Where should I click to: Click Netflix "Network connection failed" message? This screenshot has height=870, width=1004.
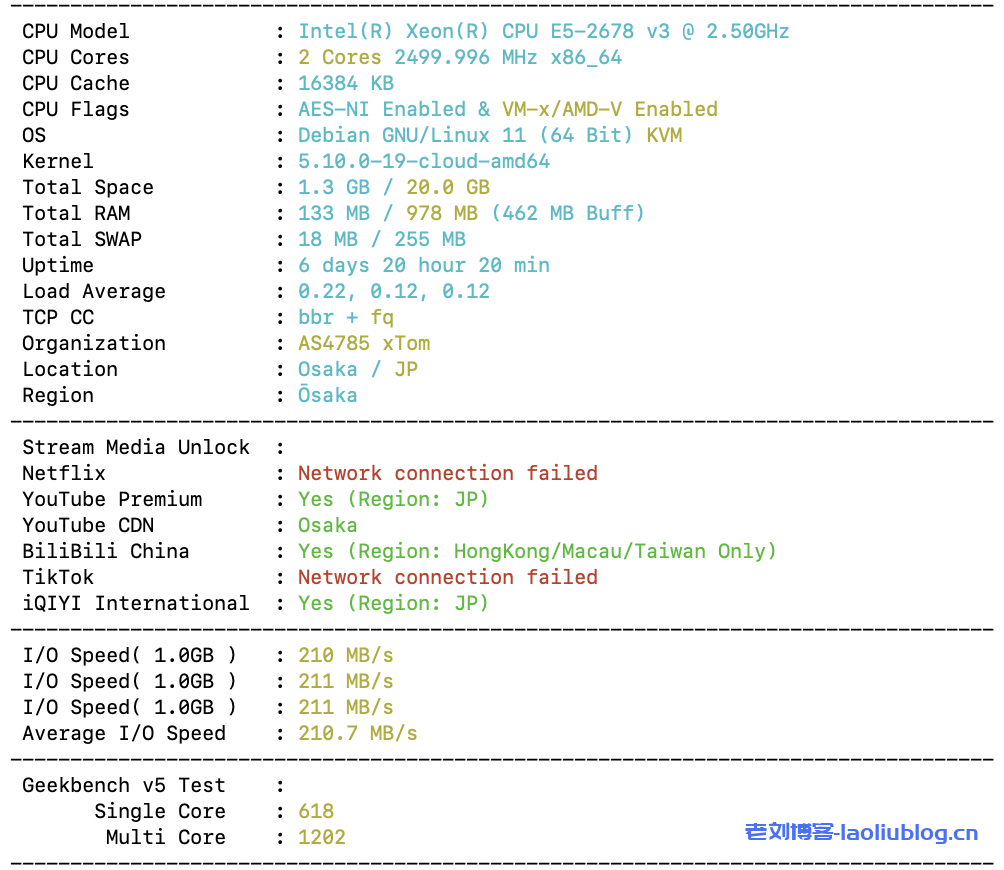(x=447, y=473)
